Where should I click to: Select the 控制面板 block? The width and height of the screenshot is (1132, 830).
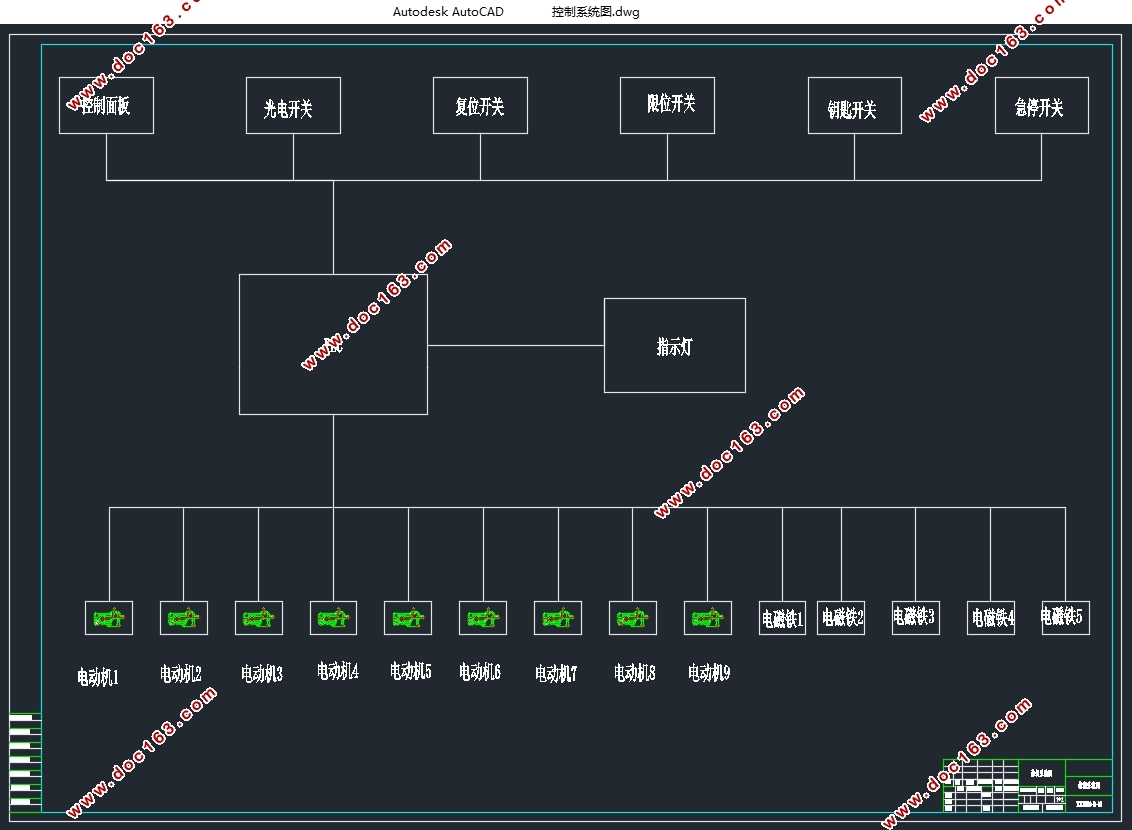(106, 105)
